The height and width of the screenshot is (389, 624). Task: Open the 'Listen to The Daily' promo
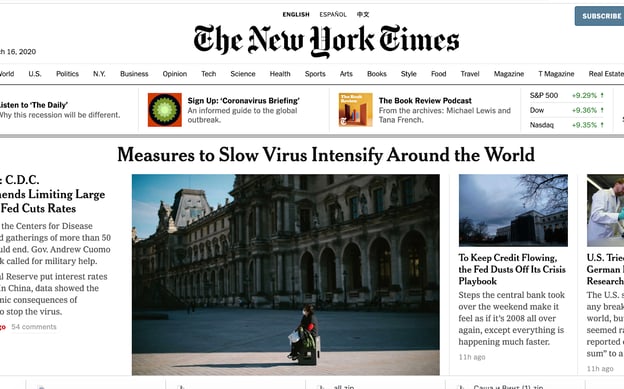click(60, 110)
